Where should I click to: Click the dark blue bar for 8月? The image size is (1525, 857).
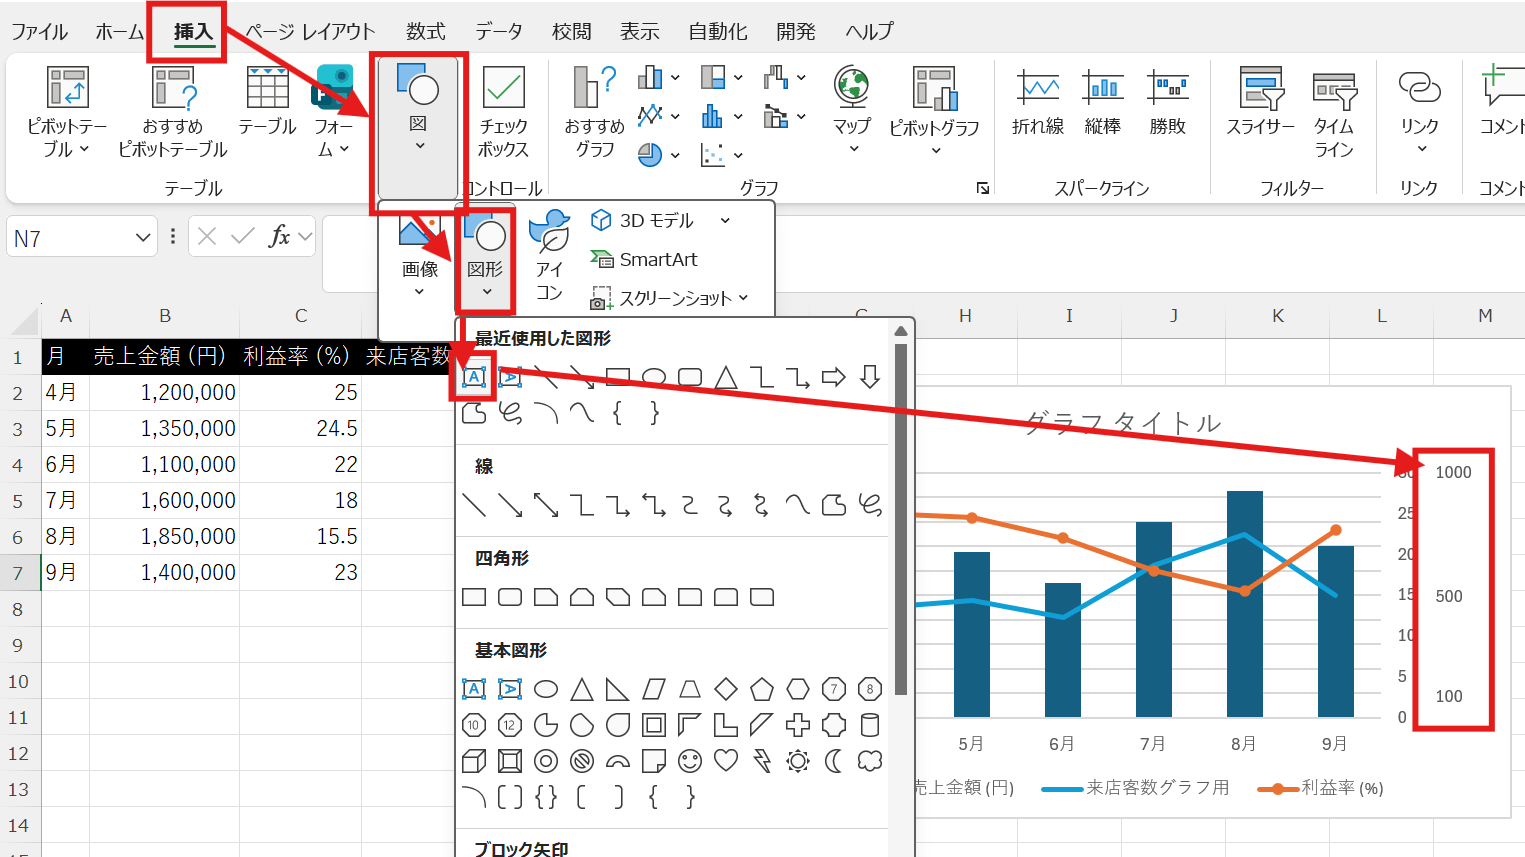click(x=1244, y=603)
